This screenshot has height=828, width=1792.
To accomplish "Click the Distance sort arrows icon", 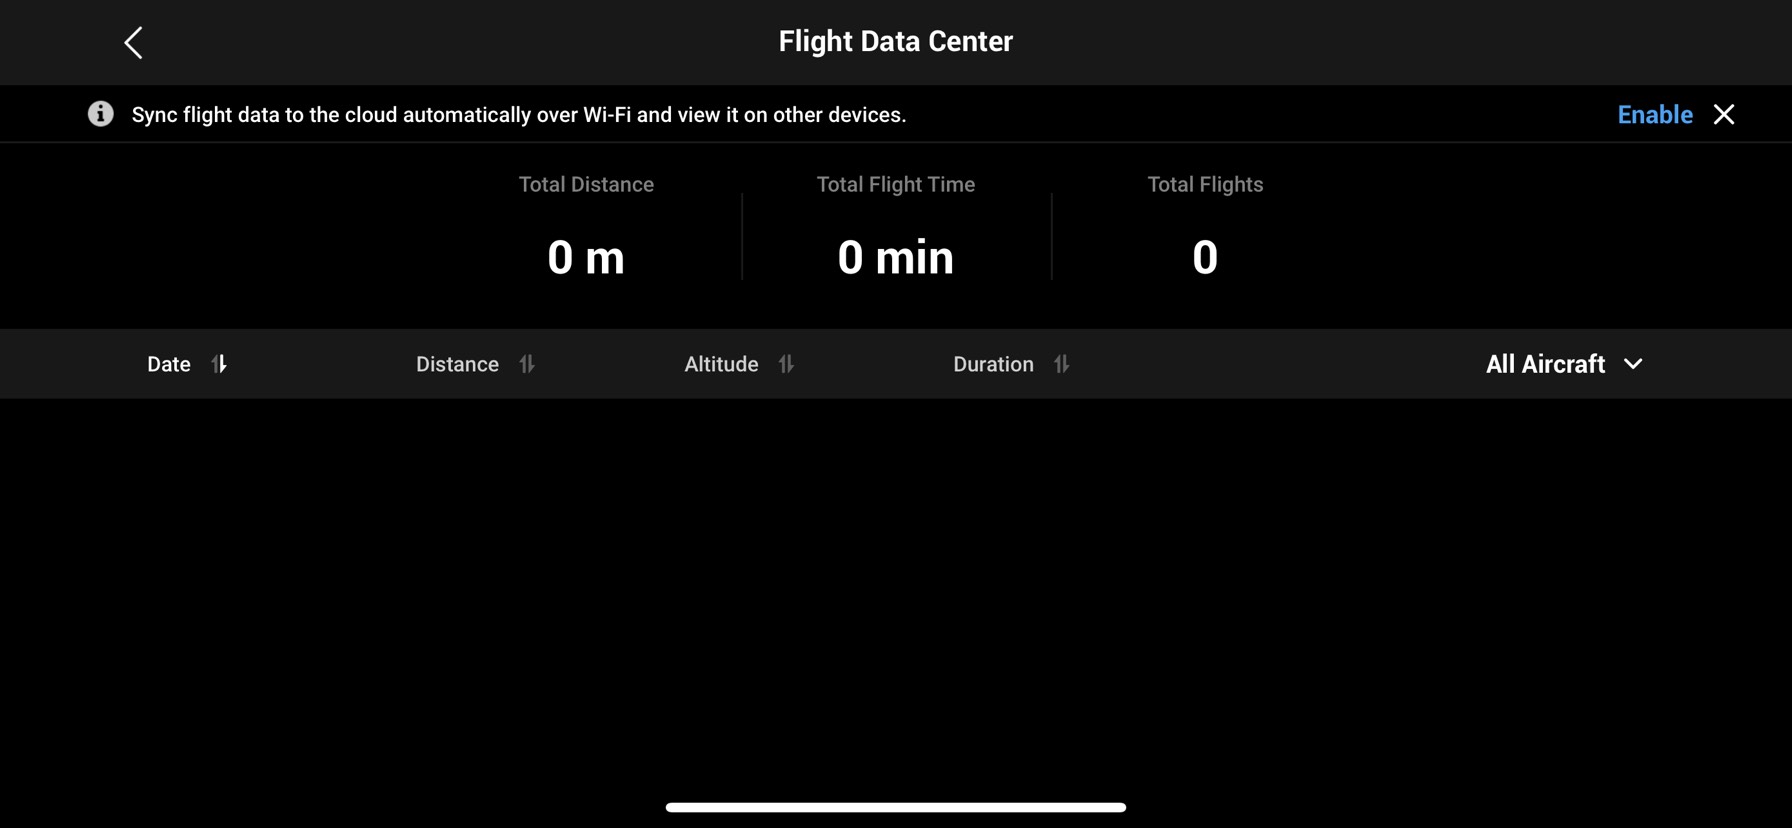I will pos(527,364).
